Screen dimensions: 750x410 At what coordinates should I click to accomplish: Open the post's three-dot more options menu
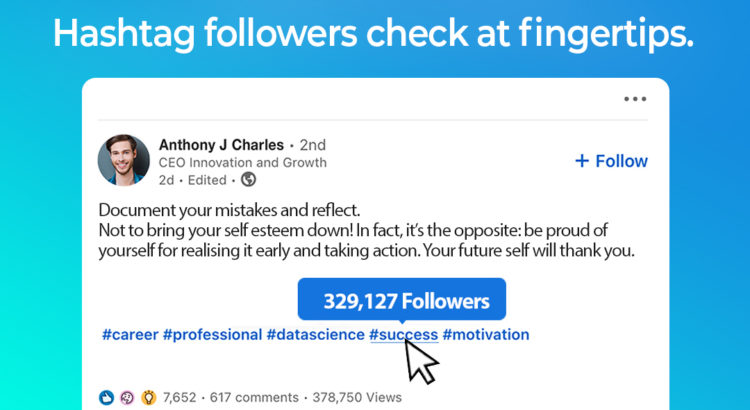[635, 99]
